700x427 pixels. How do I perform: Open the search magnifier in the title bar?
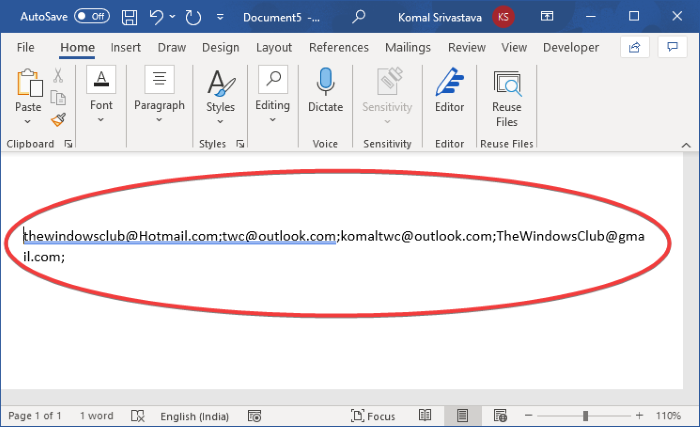pos(358,17)
